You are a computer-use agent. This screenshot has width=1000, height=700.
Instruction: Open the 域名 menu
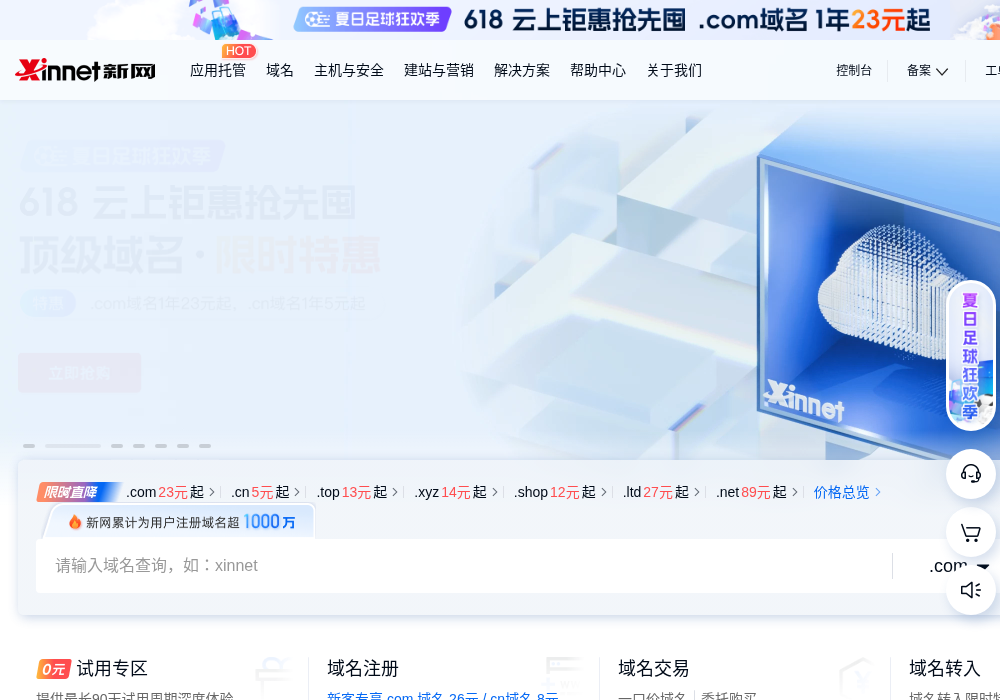coord(279,70)
